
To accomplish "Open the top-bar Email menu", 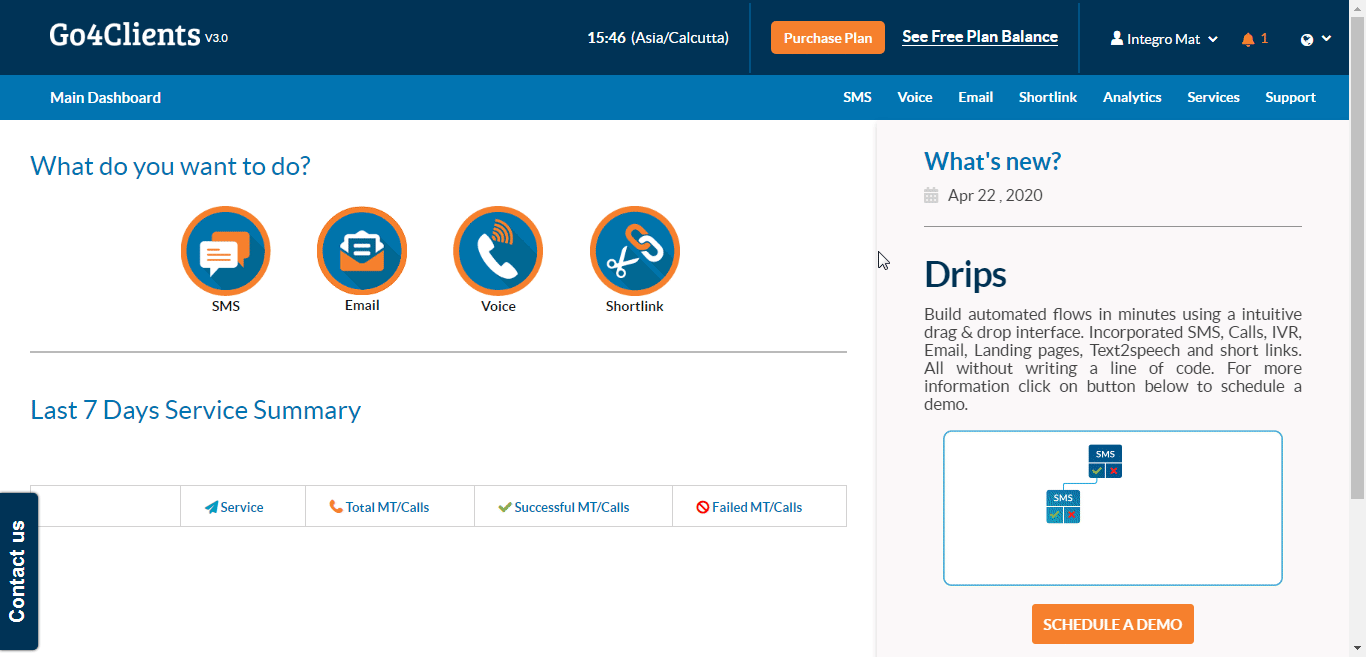I will 976,97.
